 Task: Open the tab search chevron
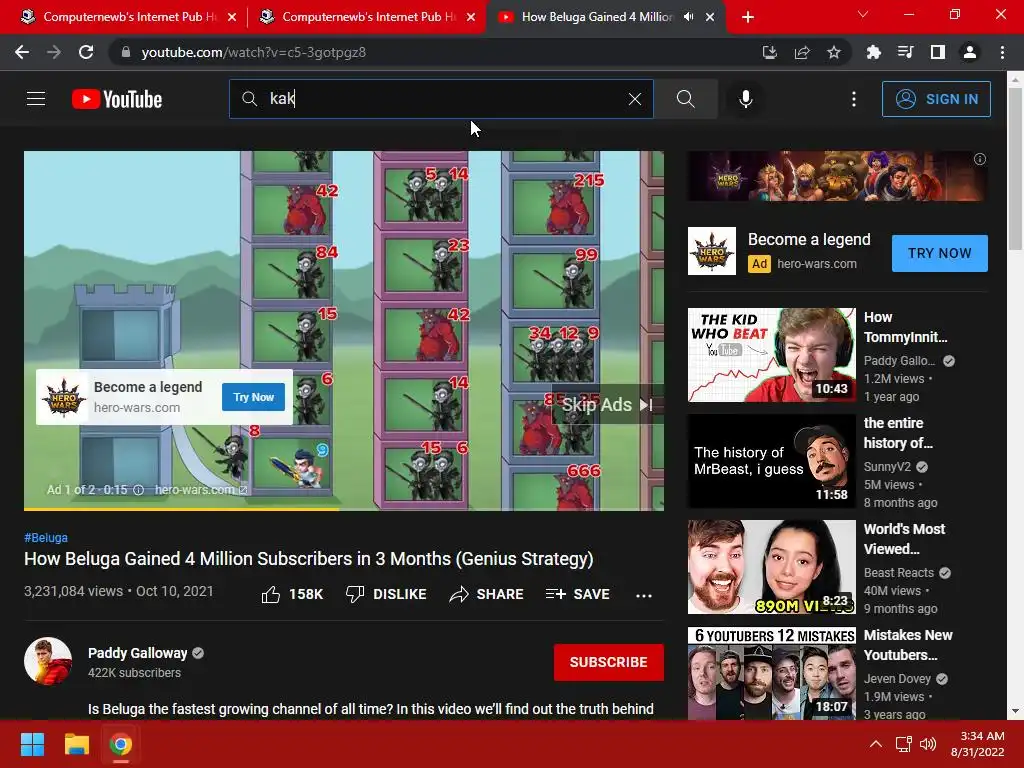[863, 14]
